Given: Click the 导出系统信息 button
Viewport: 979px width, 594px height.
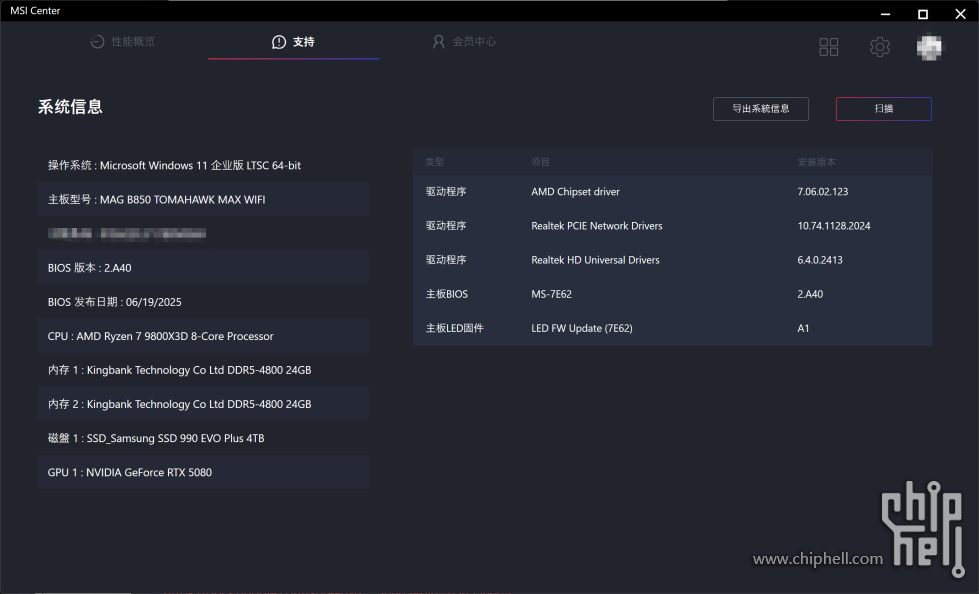Looking at the screenshot, I should (760, 109).
